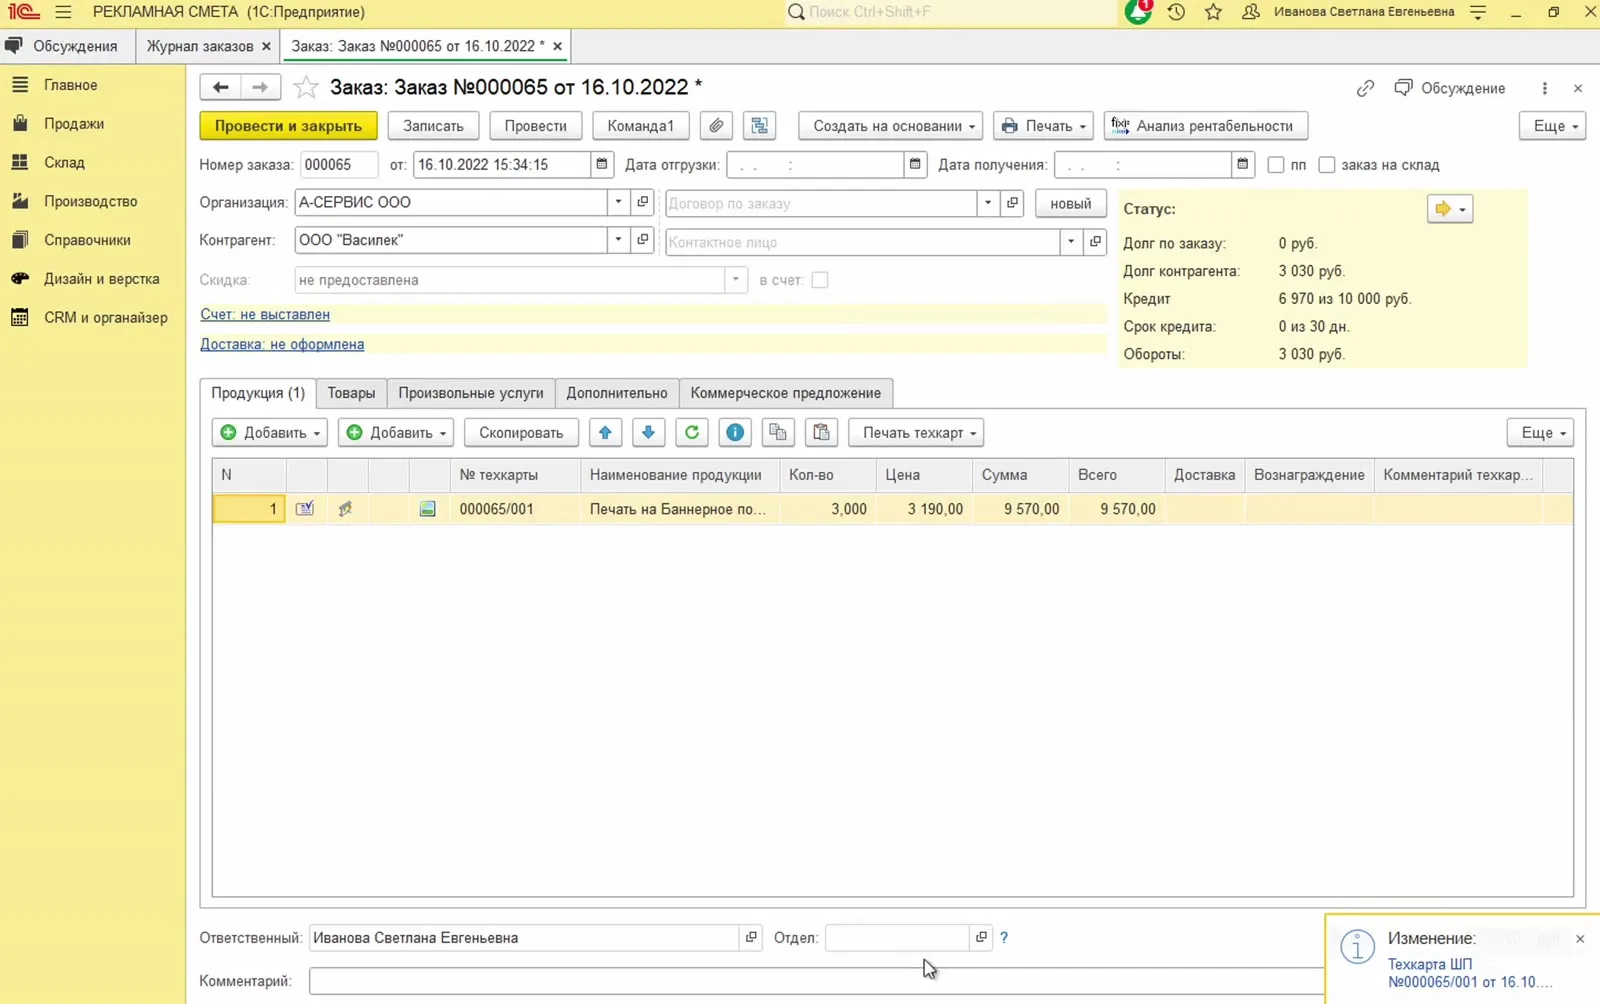Expand "Печать техкарт" dropdown

917,432
